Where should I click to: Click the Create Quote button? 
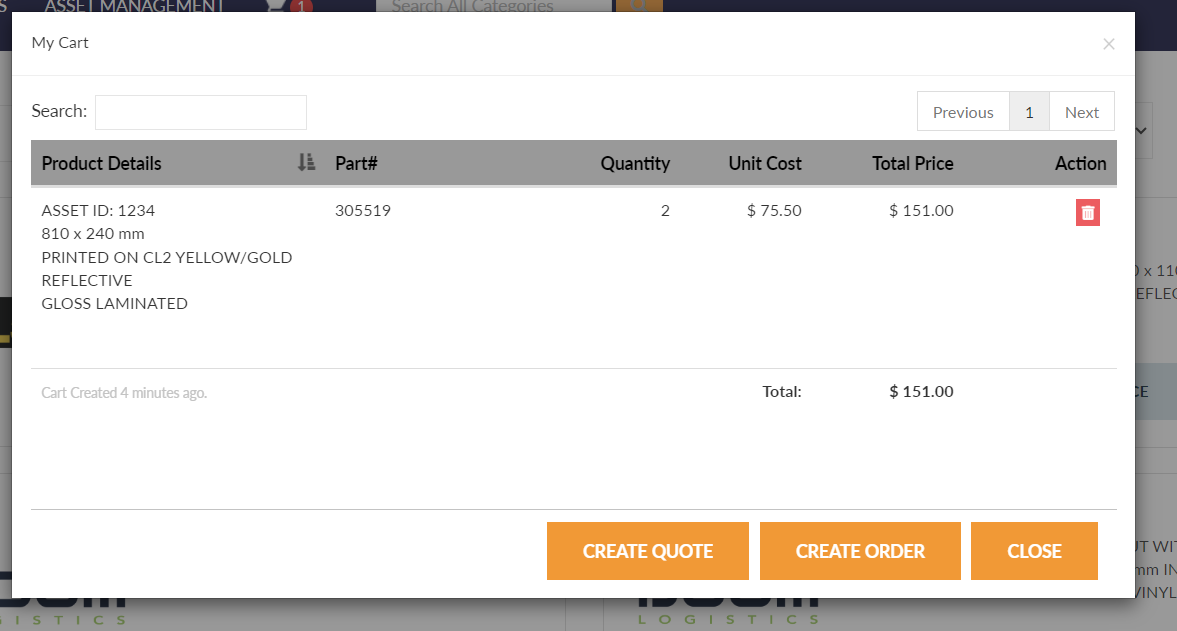(648, 551)
